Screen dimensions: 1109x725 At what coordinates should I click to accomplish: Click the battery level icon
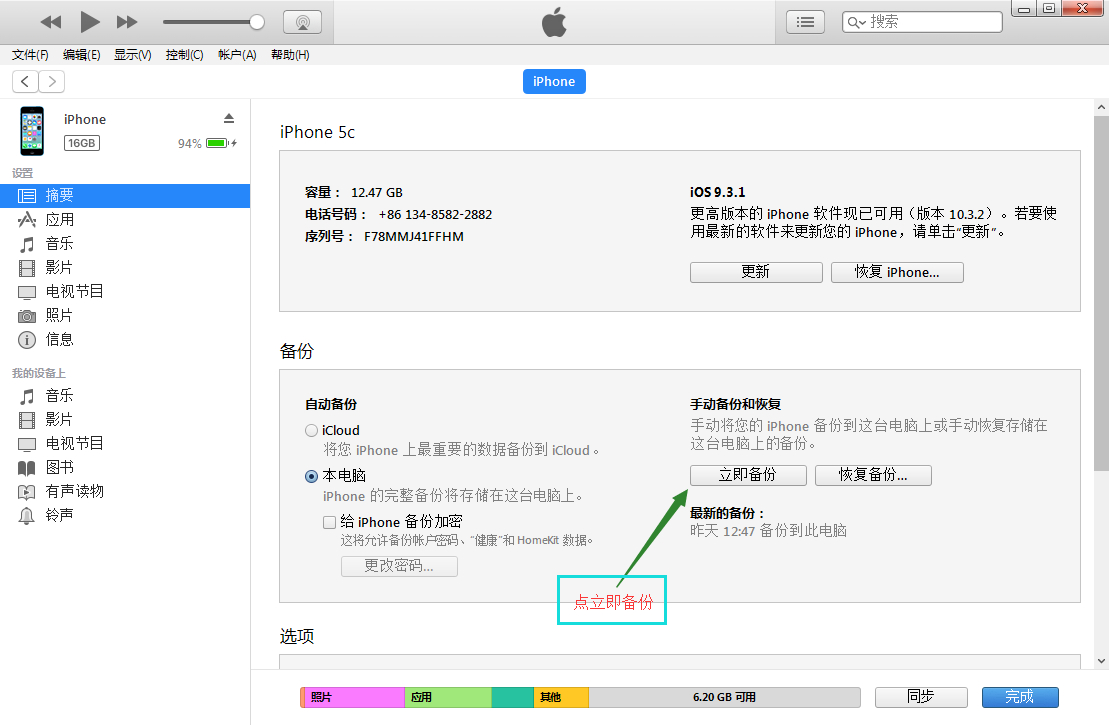pos(217,143)
